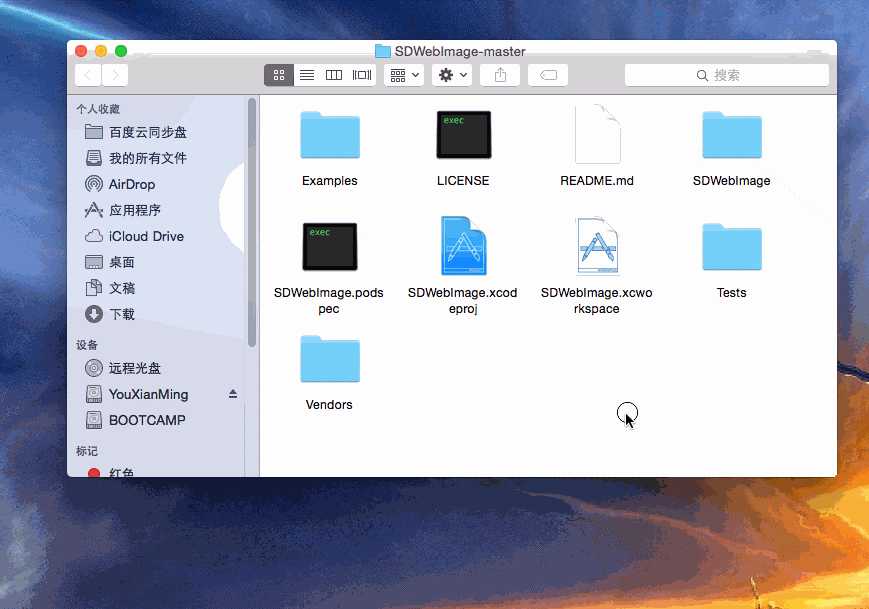Open 文稿 in sidebar

pyautogui.click(x=158, y=288)
